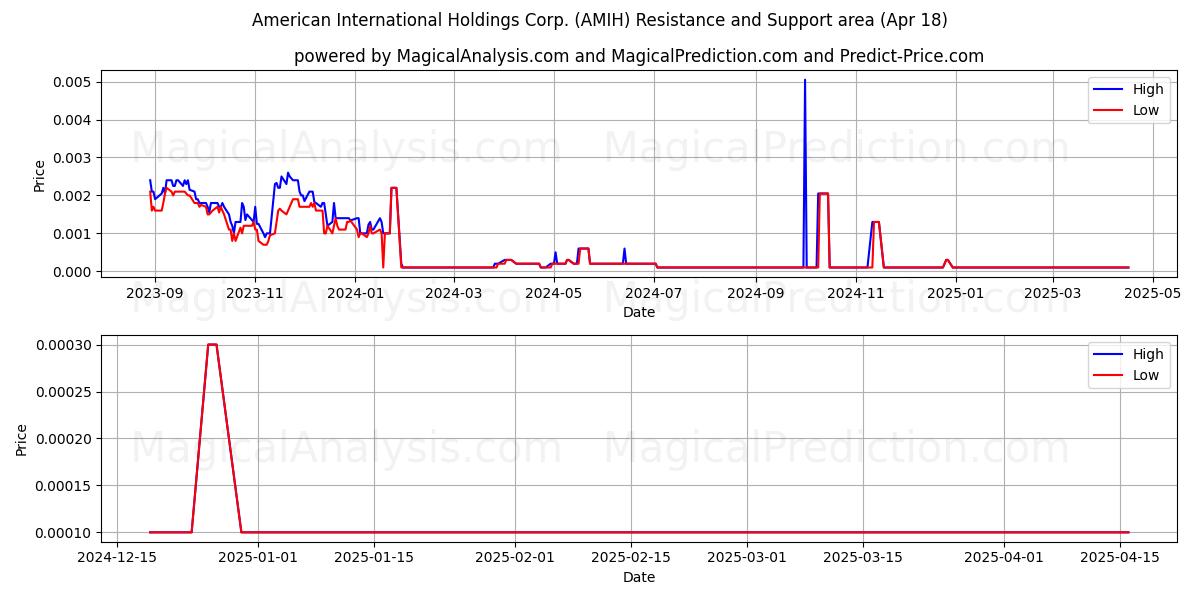Click the '2025-03-01' tick label

[747, 558]
